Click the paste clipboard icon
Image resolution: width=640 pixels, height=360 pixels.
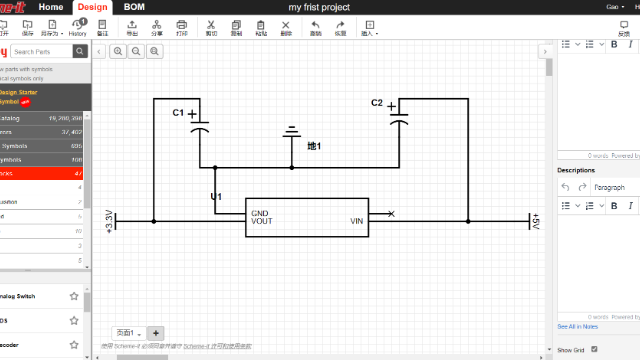pos(261,28)
